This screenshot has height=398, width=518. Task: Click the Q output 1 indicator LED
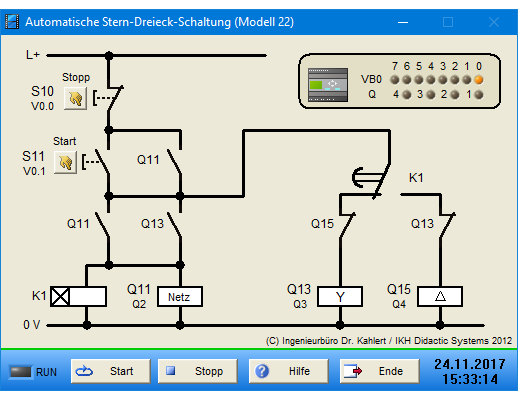tap(479, 95)
